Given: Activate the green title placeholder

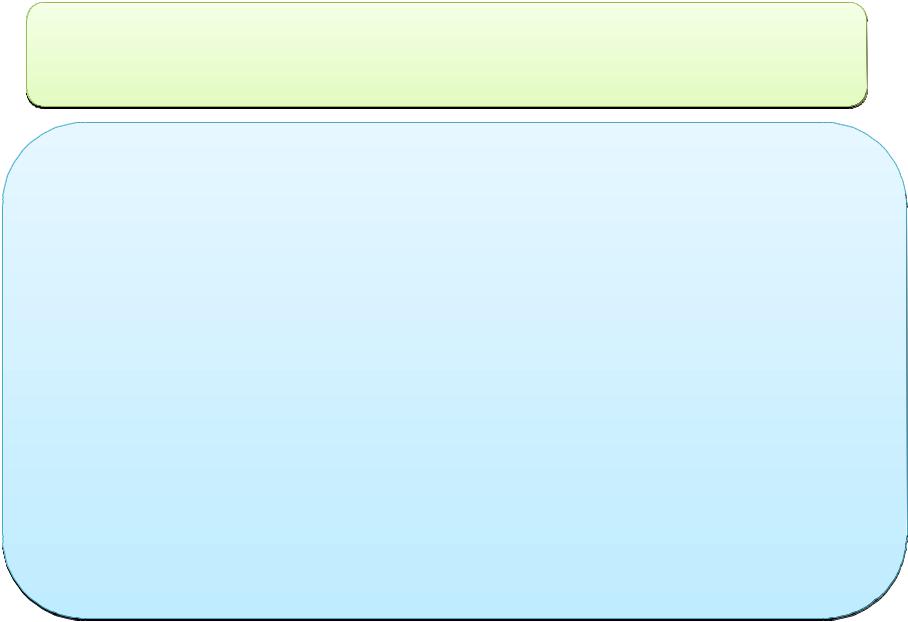Looking at the screenshot, I should 446,55.
